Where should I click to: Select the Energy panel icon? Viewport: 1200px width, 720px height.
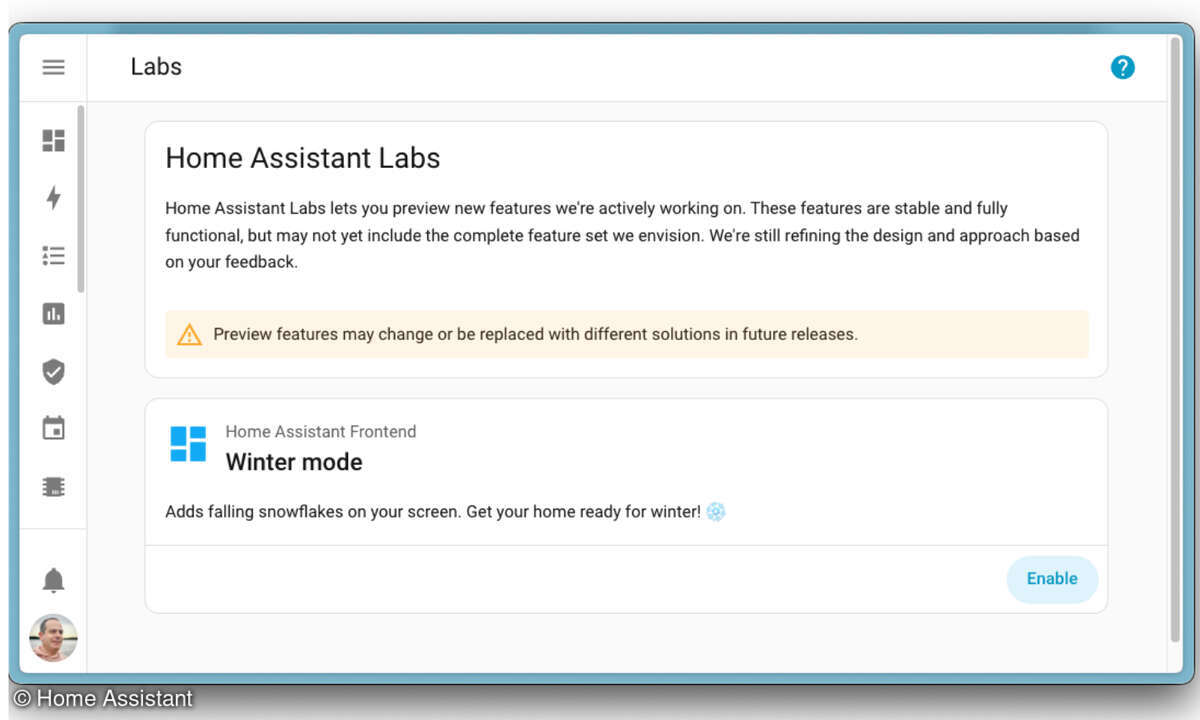point(53,198)
